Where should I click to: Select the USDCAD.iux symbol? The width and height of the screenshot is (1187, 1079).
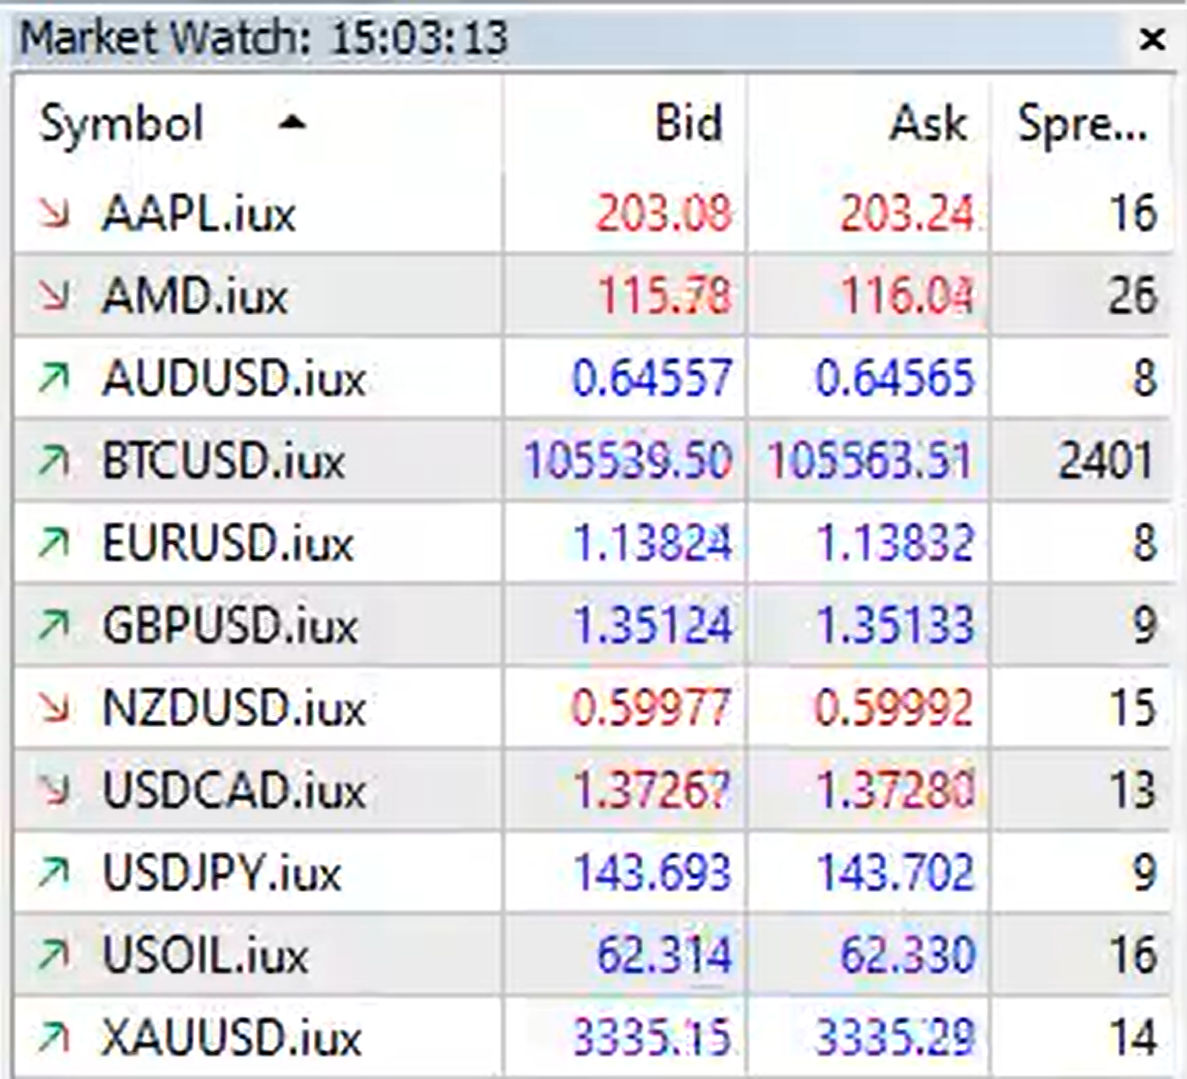[234, 791]
